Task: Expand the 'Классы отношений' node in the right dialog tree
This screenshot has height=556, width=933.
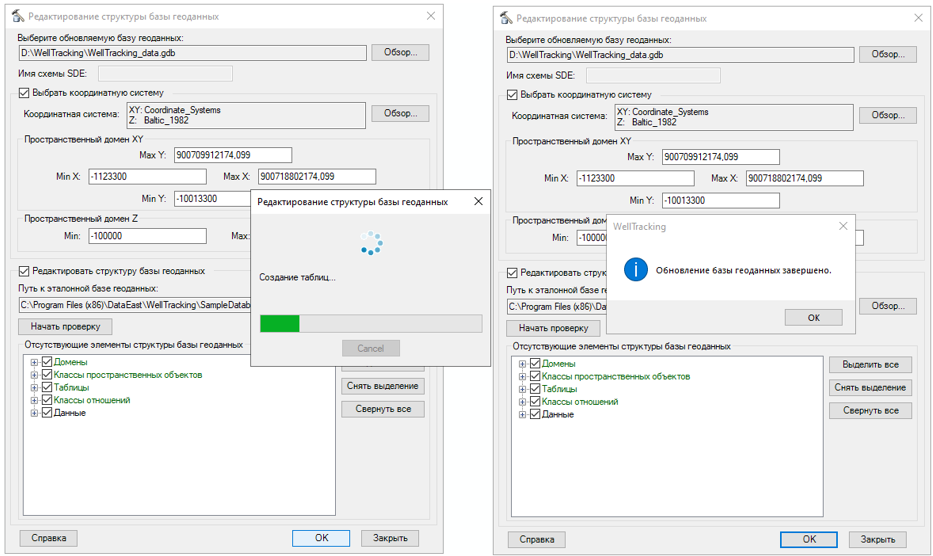Action: (523, 402)
